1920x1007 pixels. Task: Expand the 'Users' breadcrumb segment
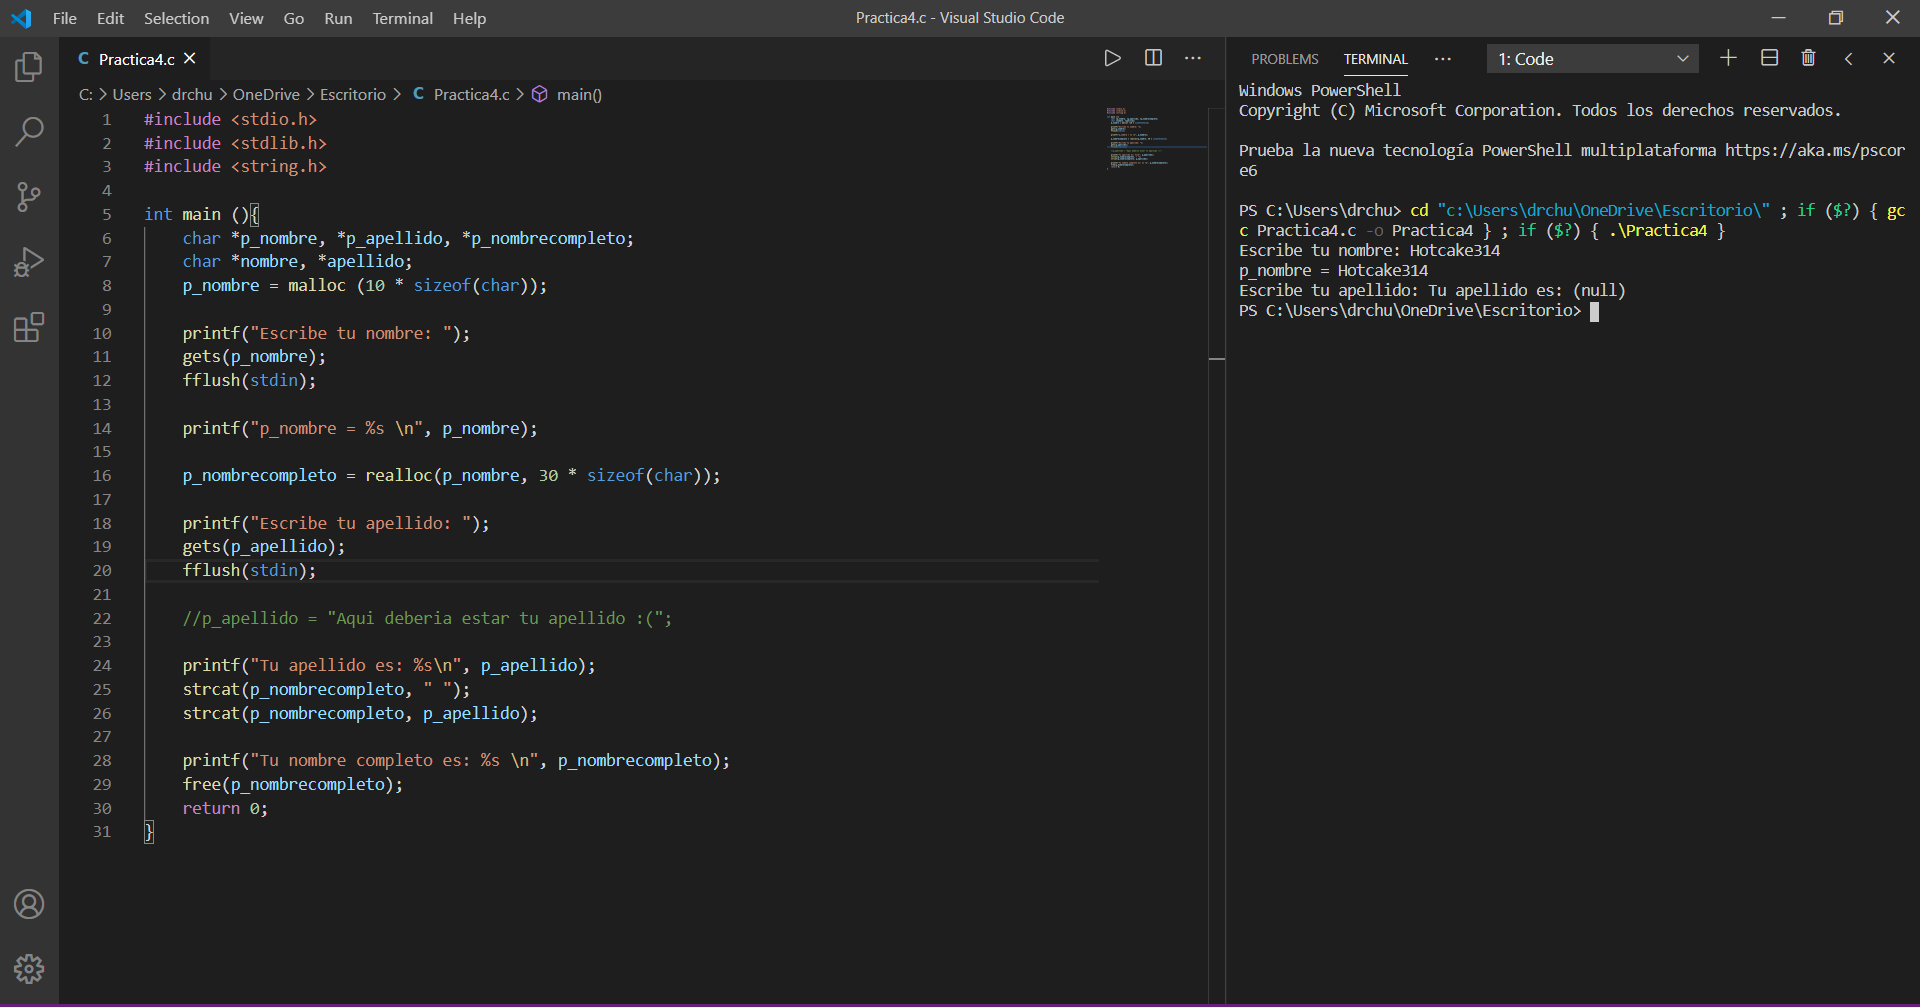(x=132, y=94)
